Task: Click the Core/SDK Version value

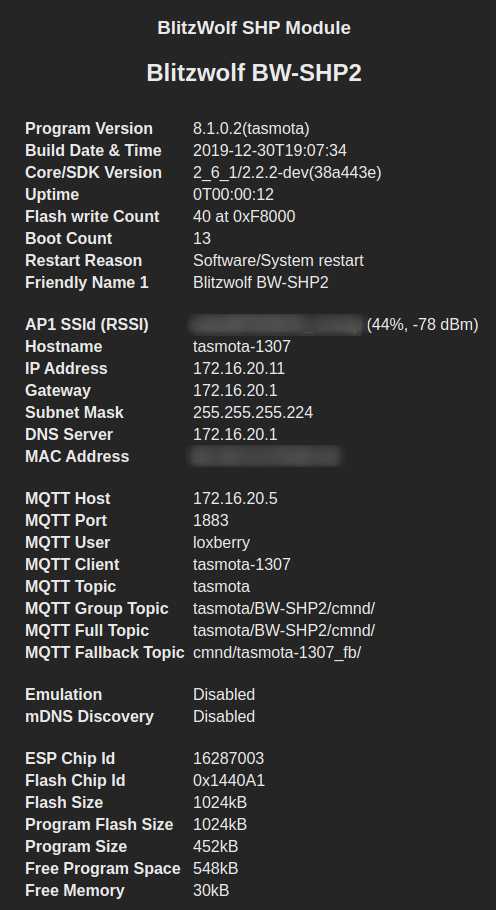Action: 287,173
